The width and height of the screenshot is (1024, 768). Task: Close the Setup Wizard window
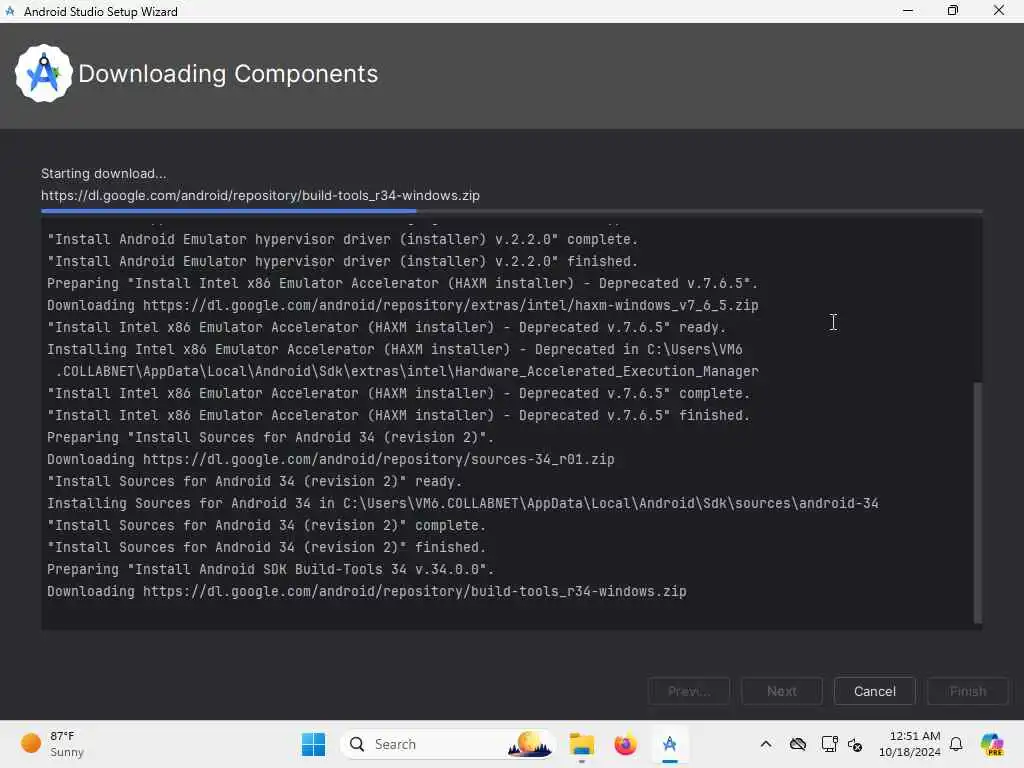tap(999, 10)
